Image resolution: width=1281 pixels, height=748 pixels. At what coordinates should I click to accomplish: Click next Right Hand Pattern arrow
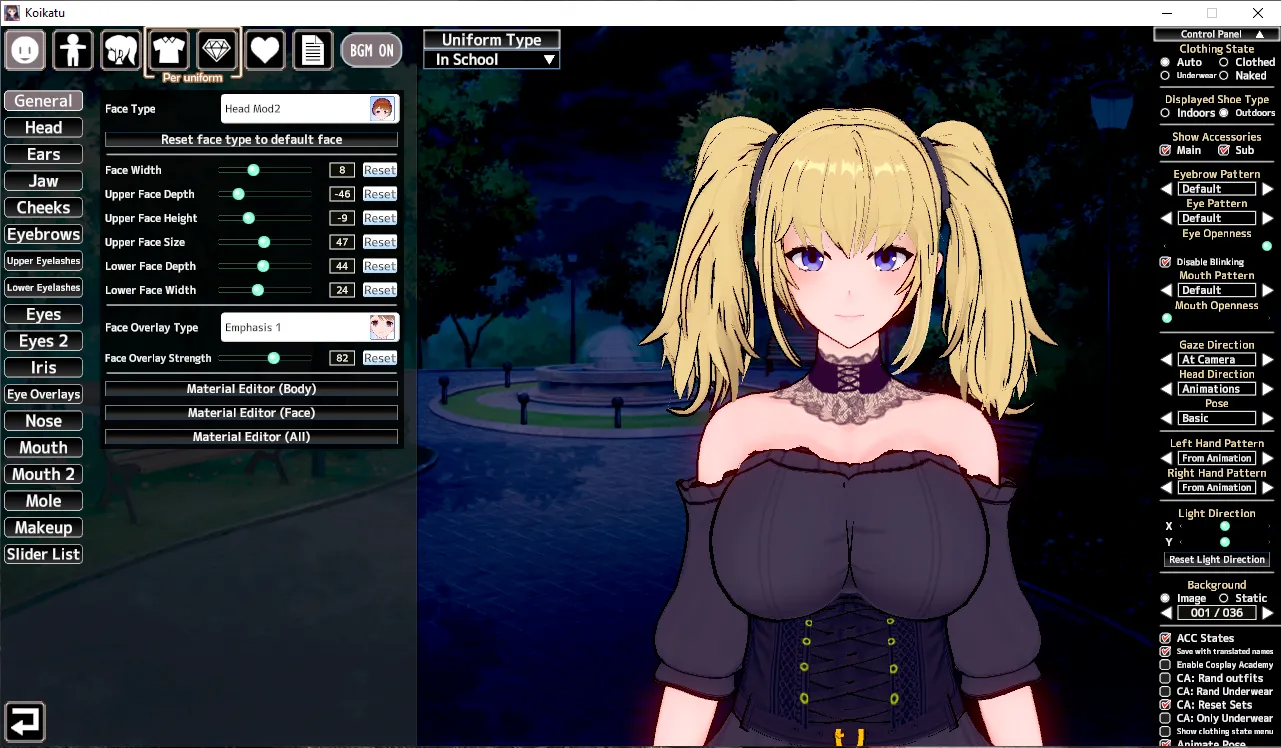[1267, 488]
